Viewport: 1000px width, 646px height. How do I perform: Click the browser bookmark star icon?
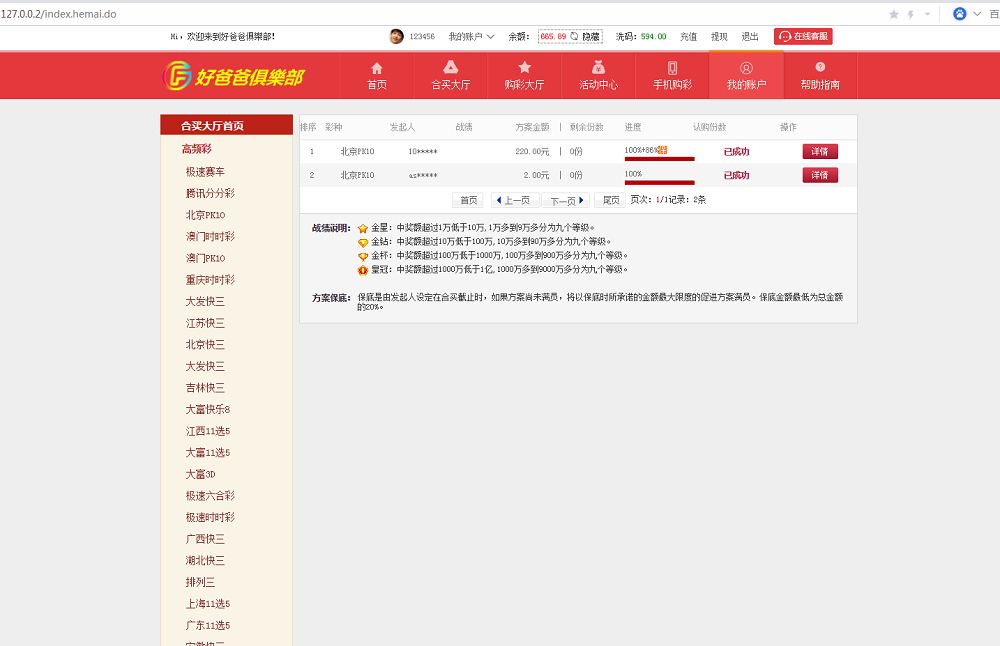coord(893,14)
